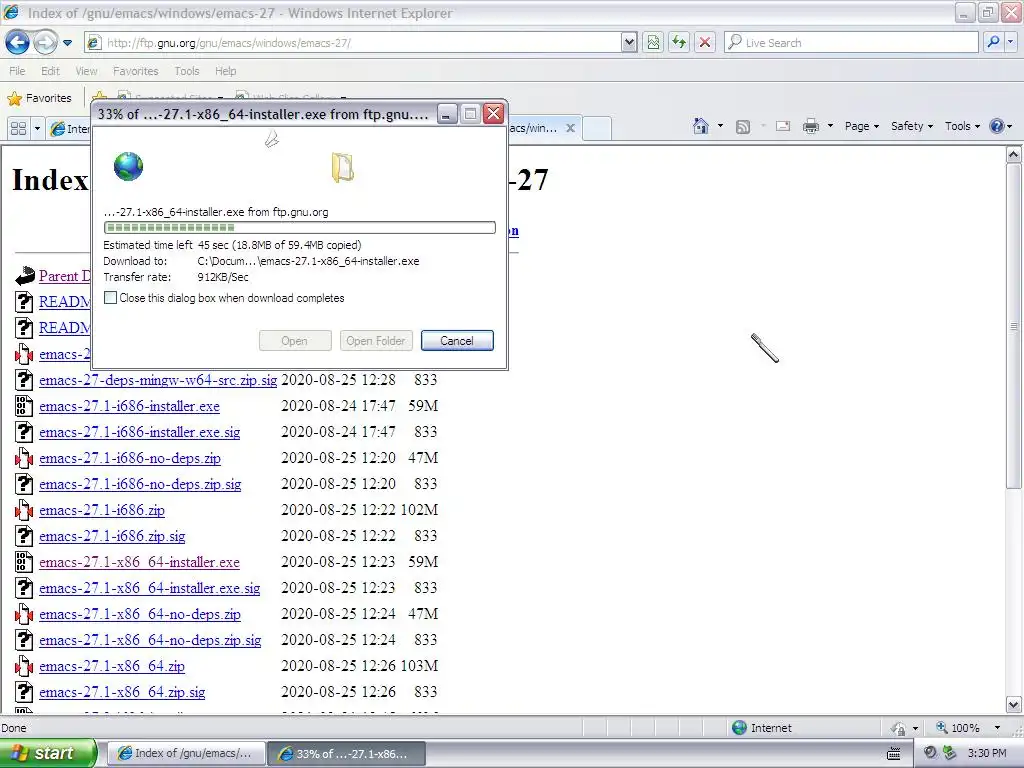Click the RSS Feeds icon
The width and height of the screenshot is (1024, 768).
[x=743, y=127]
